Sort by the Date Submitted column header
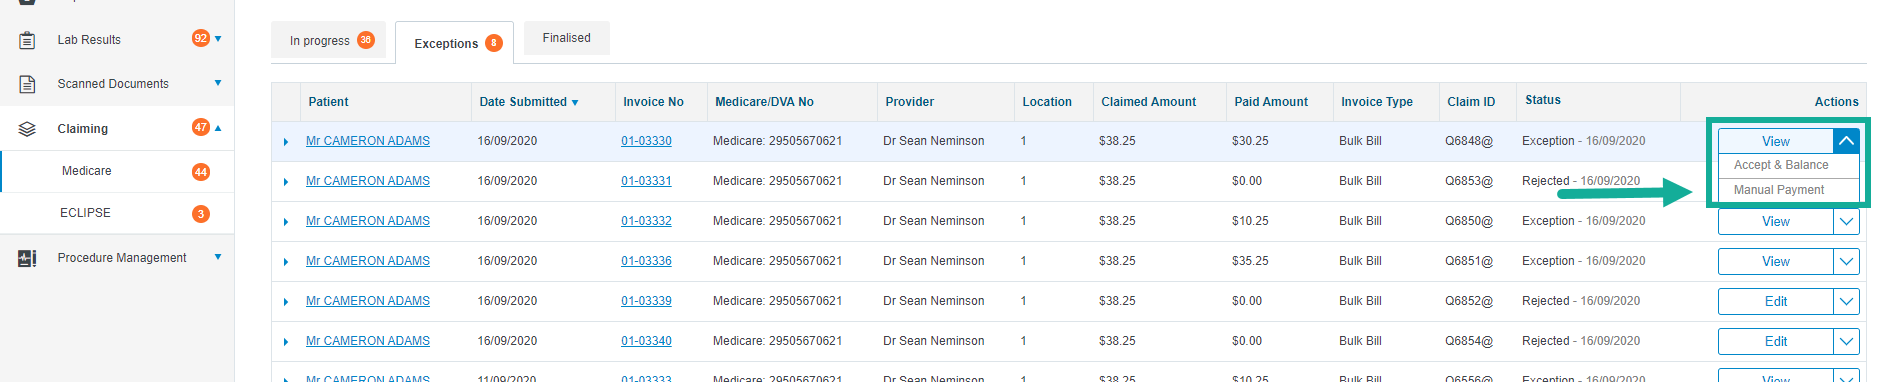The image size is (1882, 382). tap(529, 102)
